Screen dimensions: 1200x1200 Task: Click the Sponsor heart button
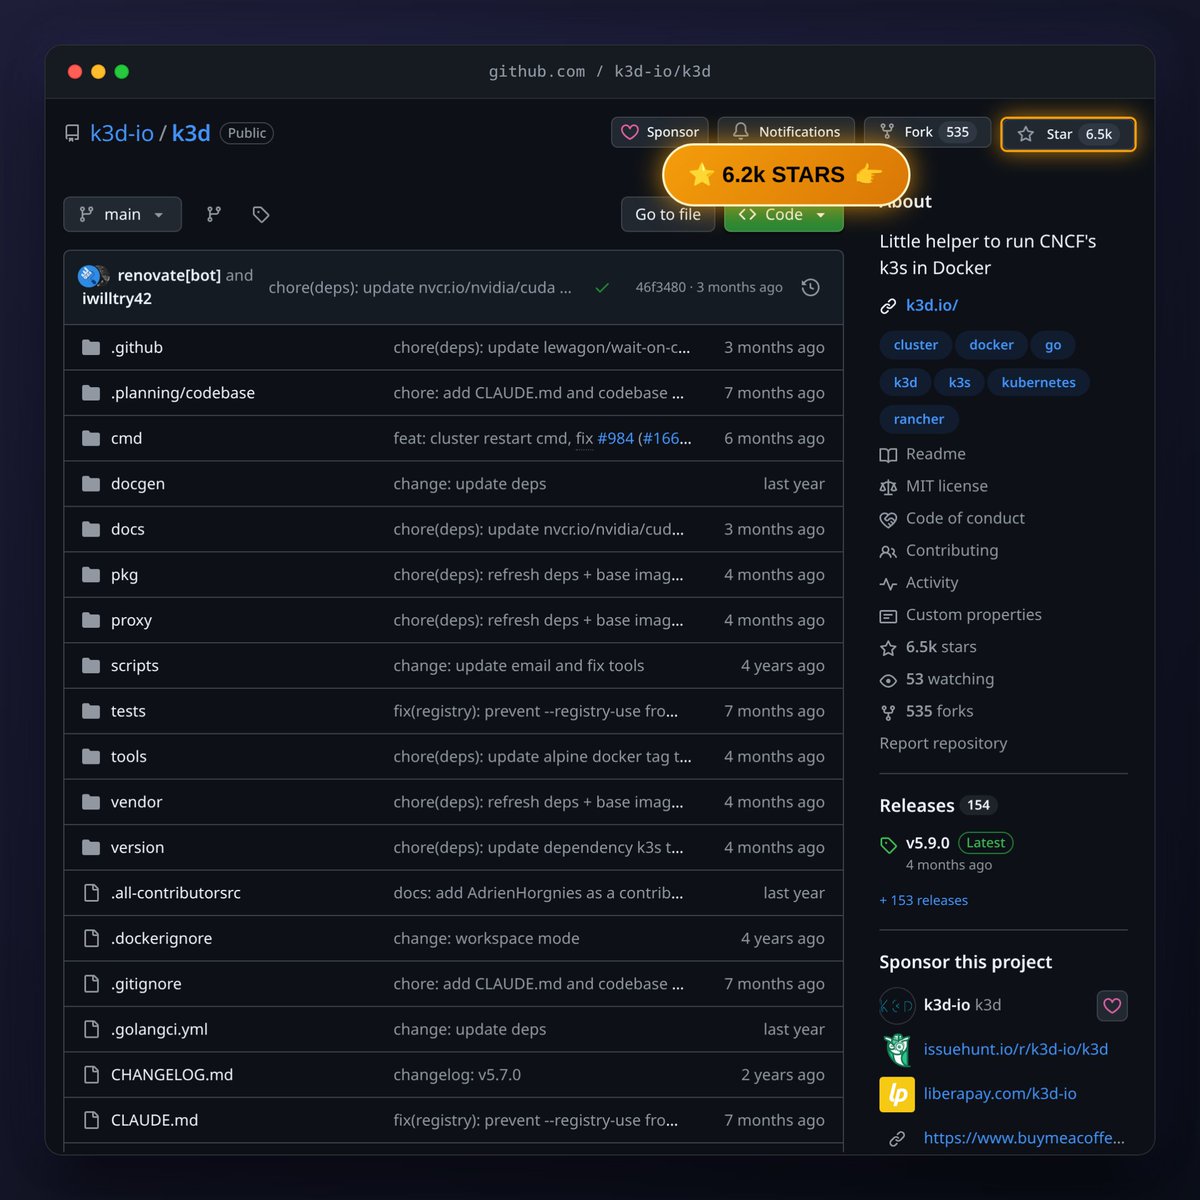(660, 132)
